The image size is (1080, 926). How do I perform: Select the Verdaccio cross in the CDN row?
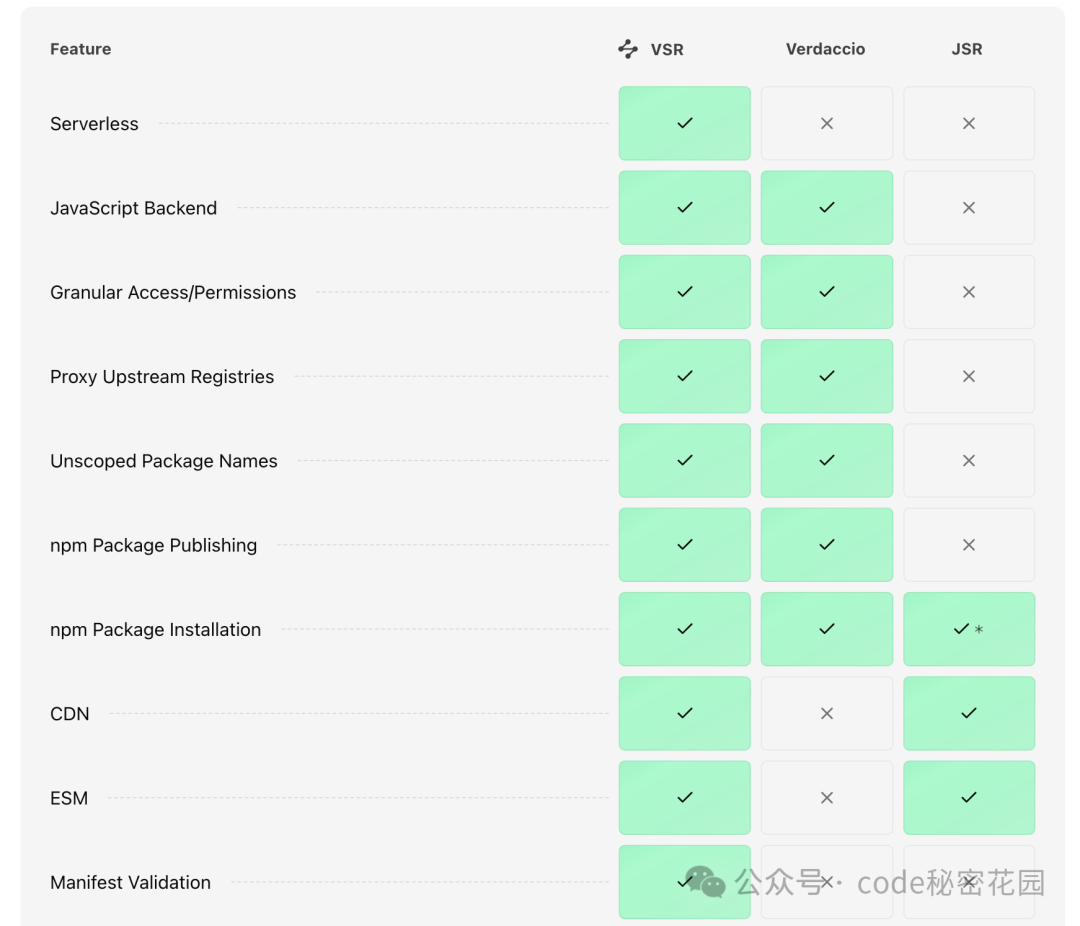coord(827,713)
